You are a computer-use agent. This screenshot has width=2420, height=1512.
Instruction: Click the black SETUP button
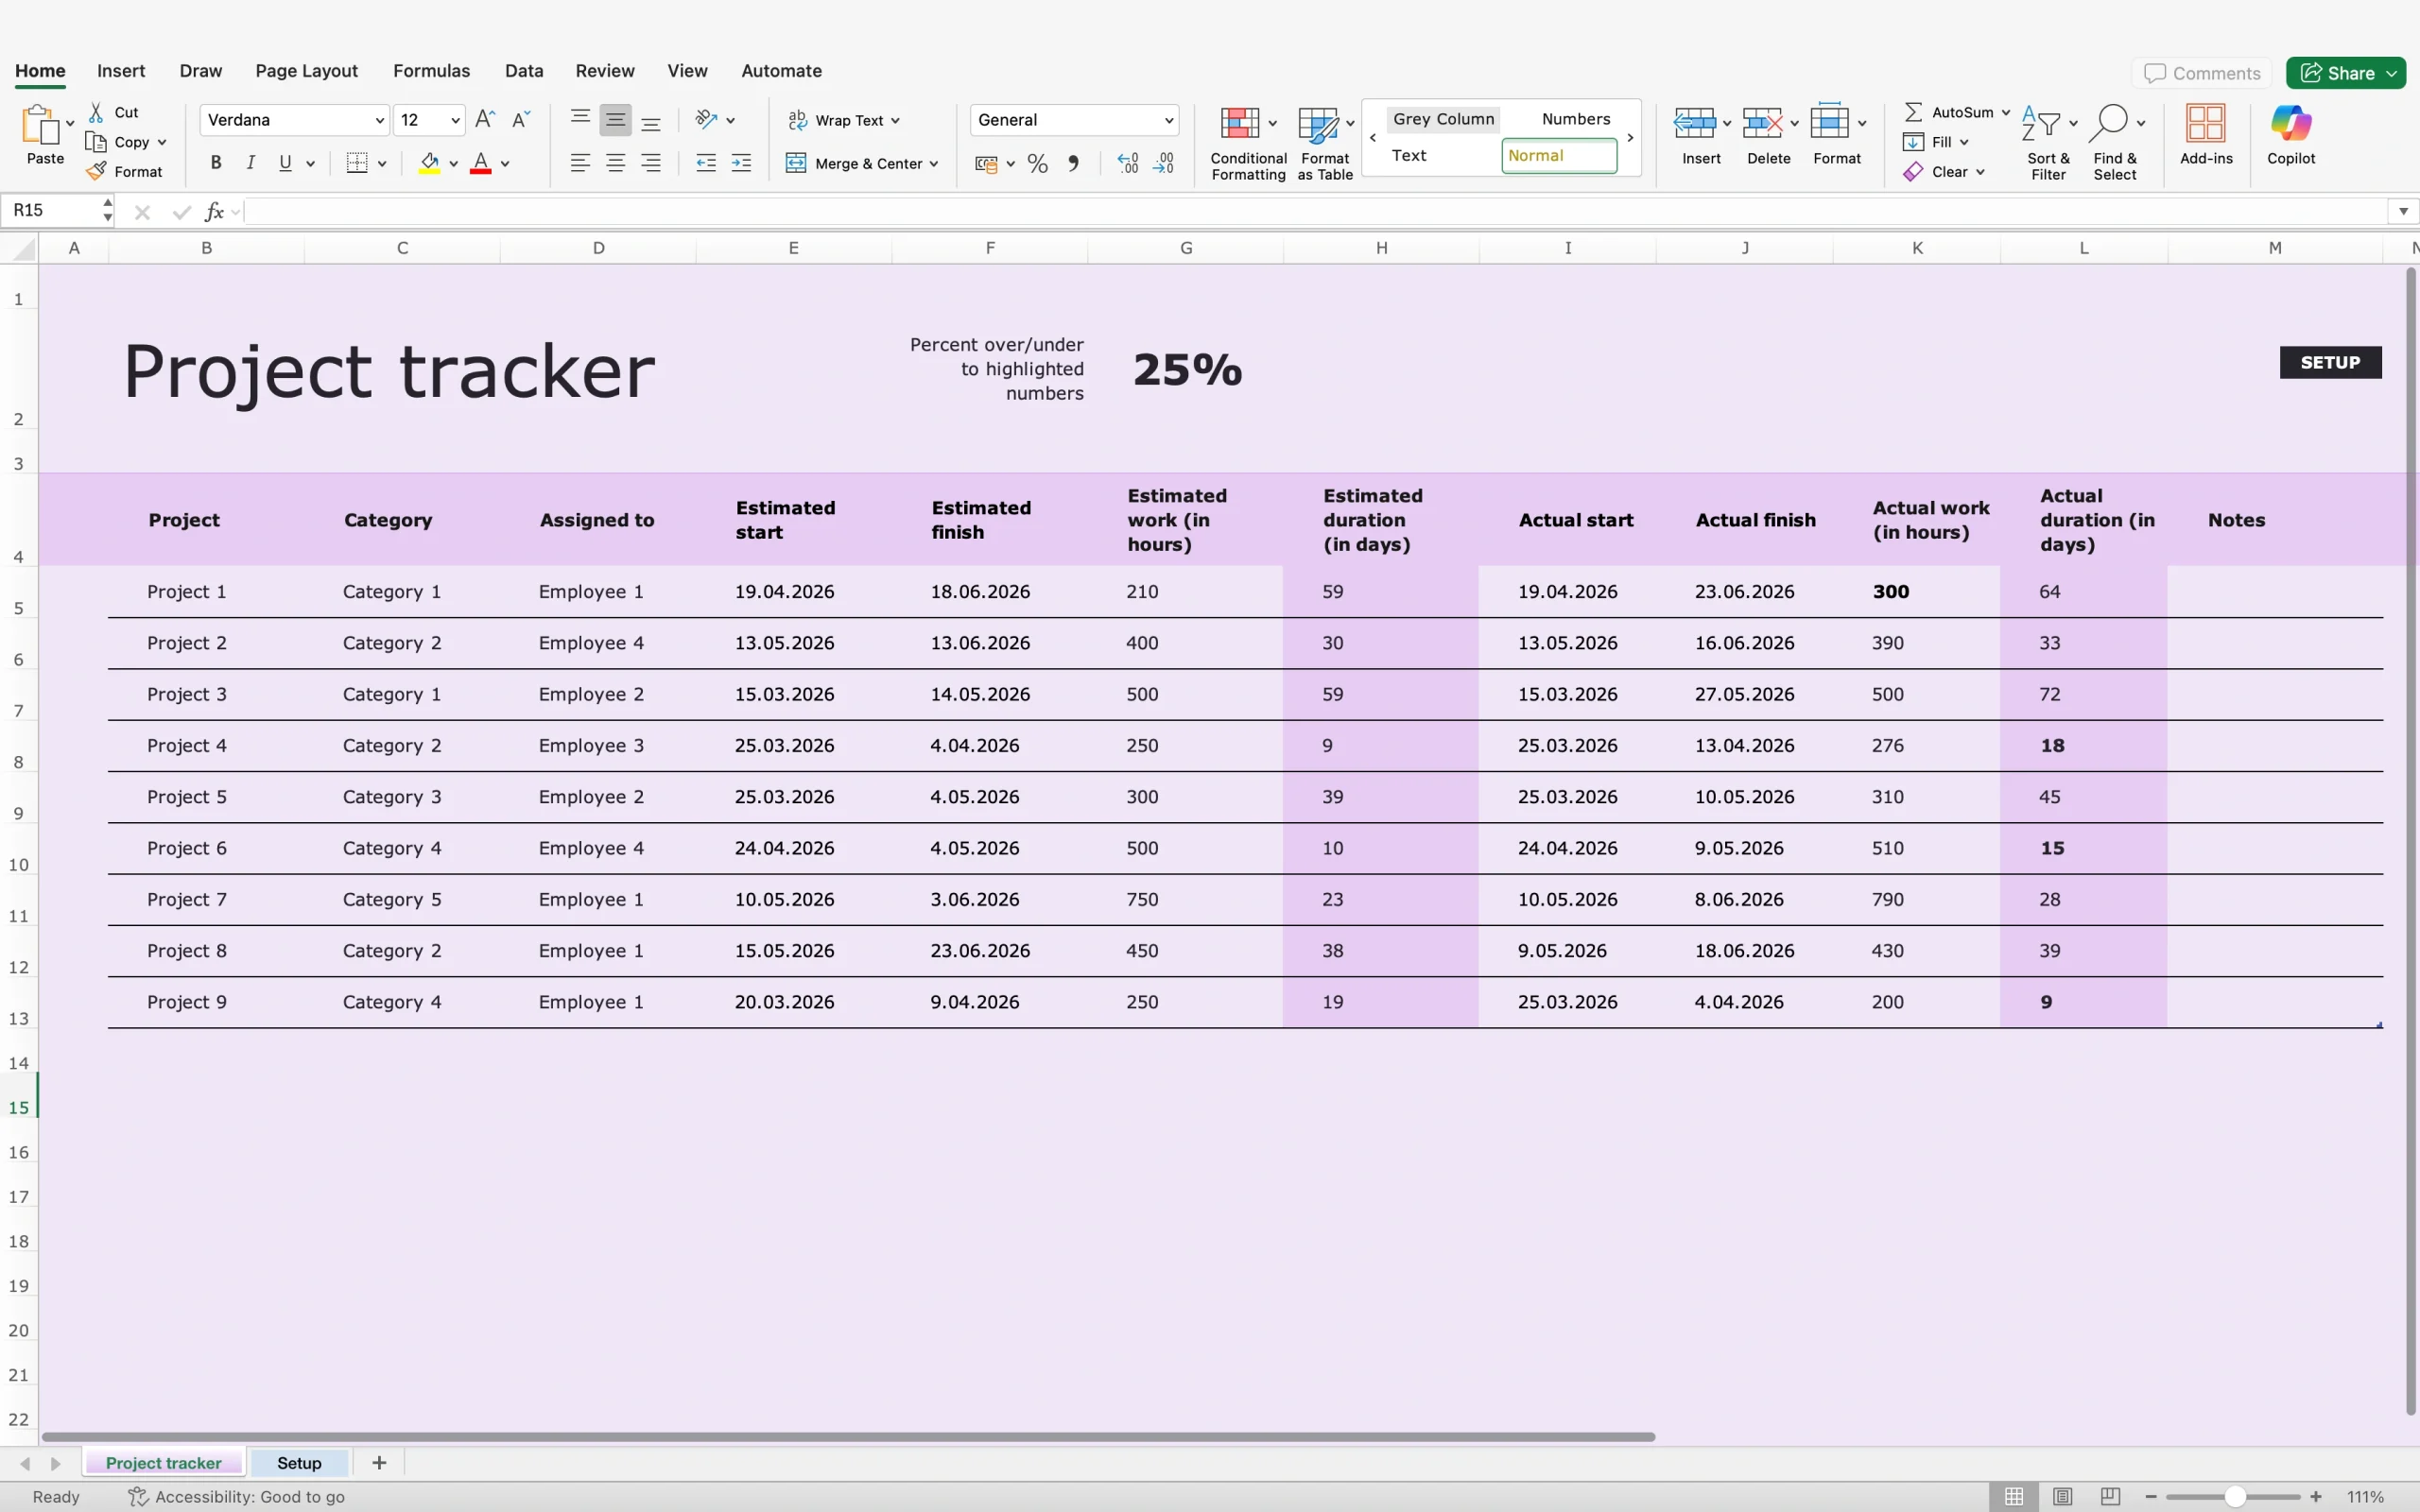[2330, 362]
